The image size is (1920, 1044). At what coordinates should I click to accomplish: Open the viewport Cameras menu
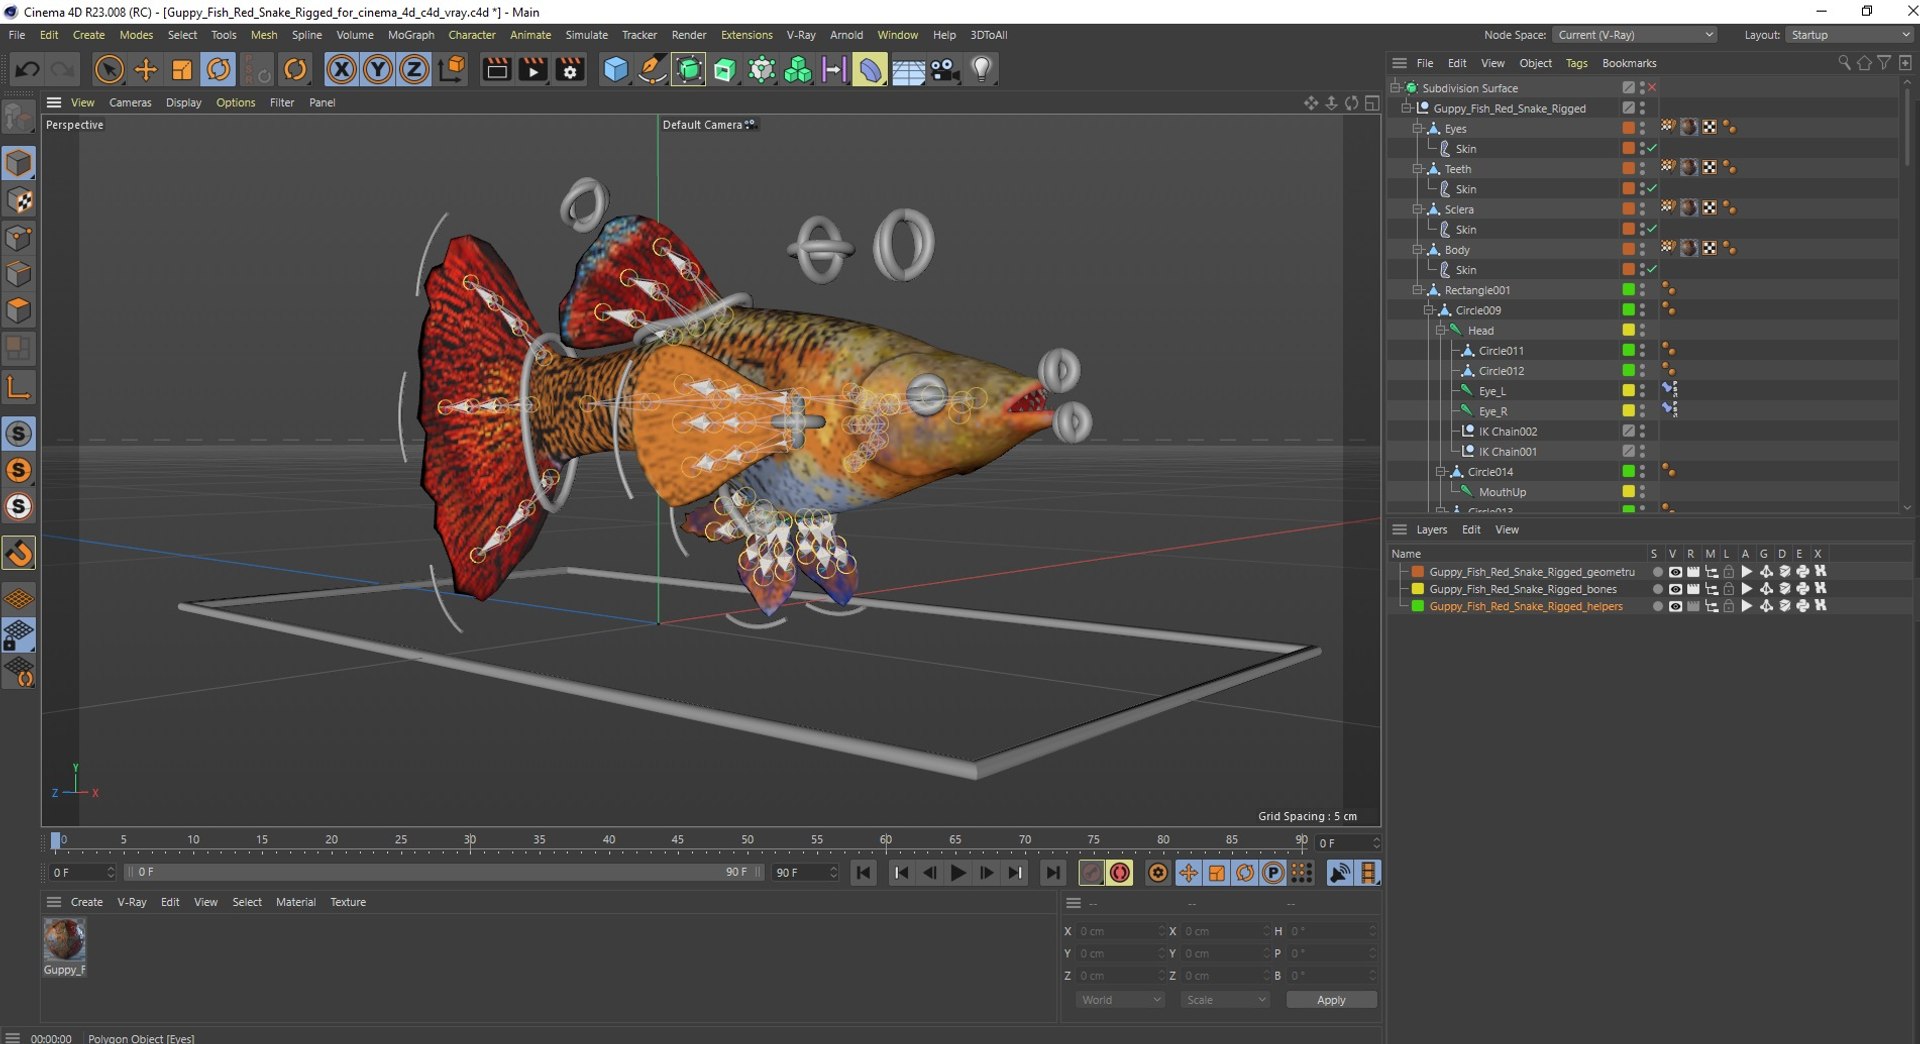click(x=130, y=102)
